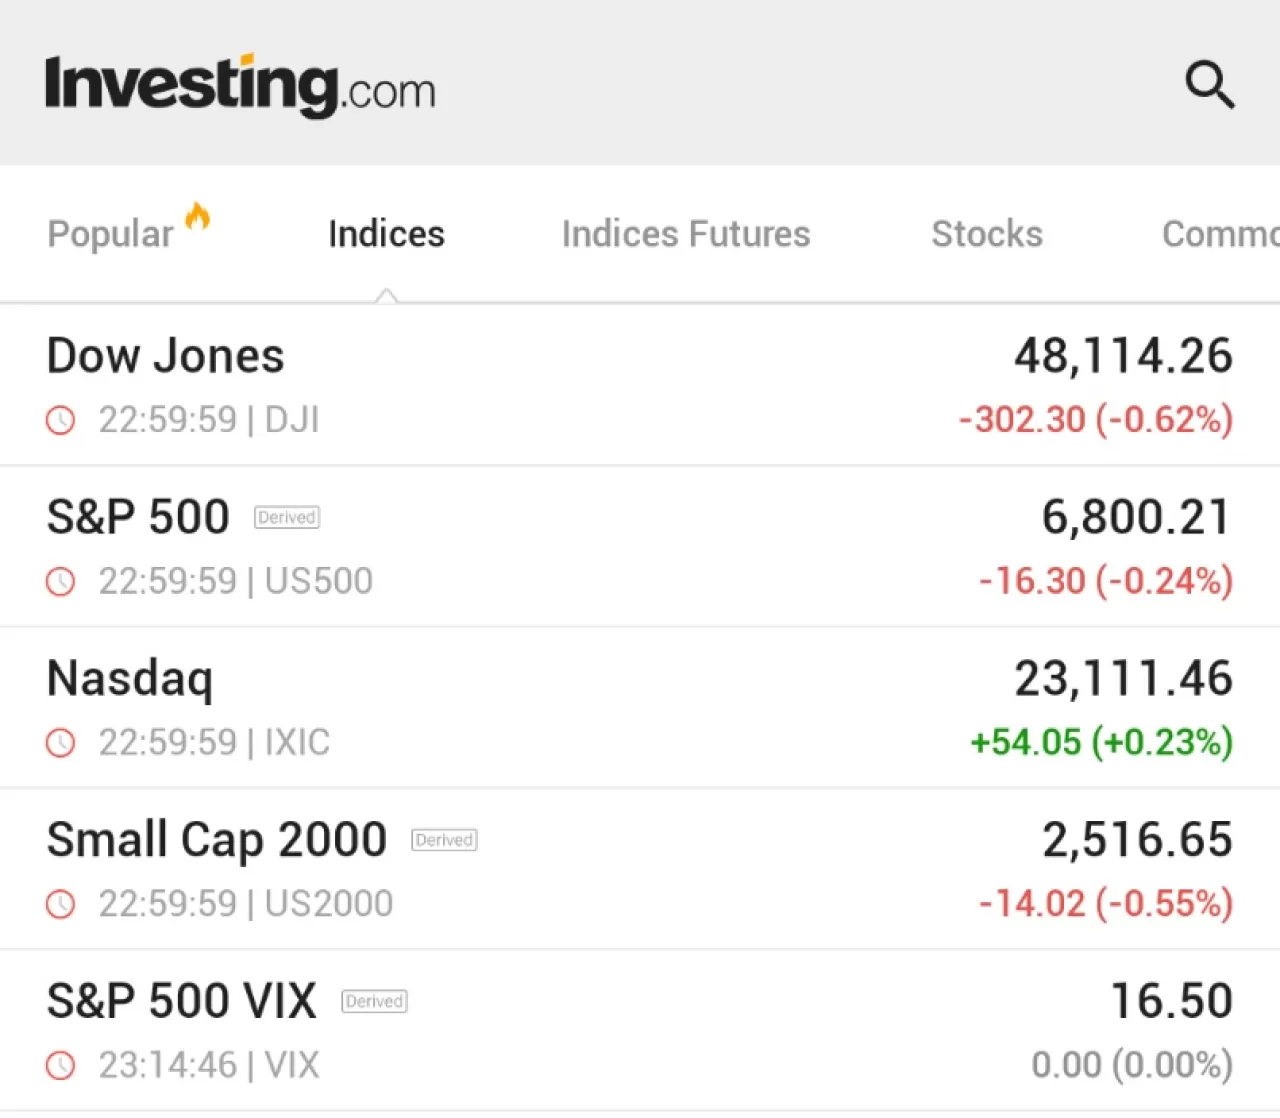Click the Small Cap 2000 index name
1280x1118 pixels.
(217, 840)
